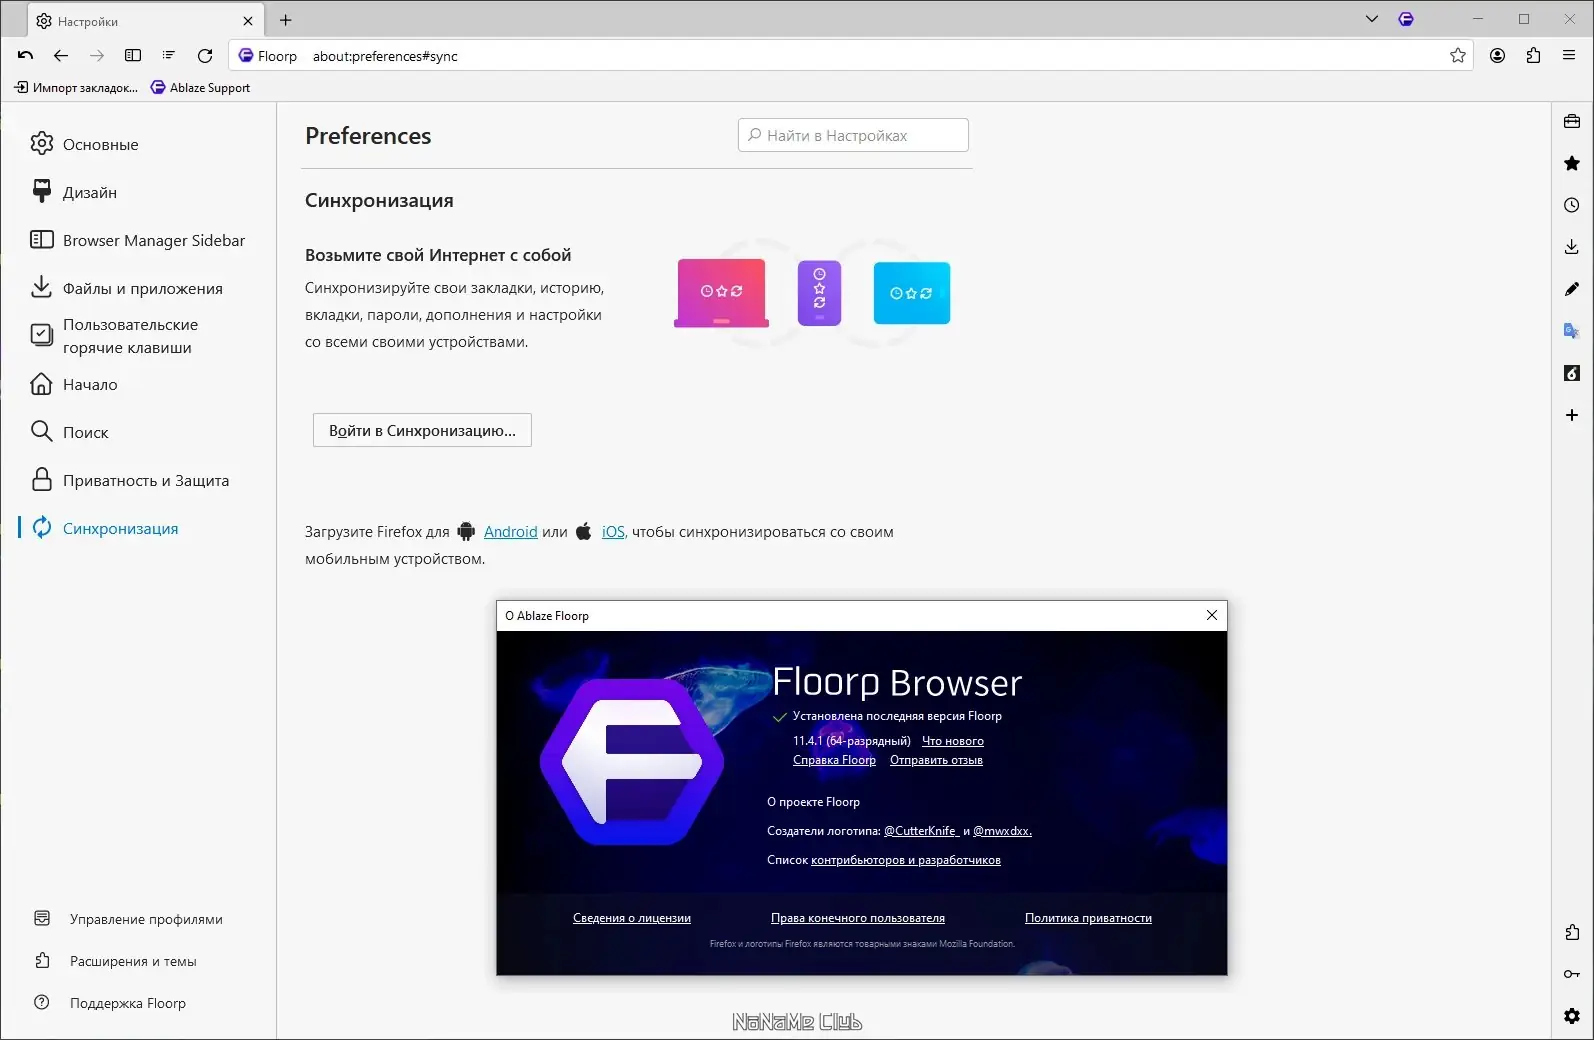Open Права конечного пользователя link

click(x=858, y=918)
